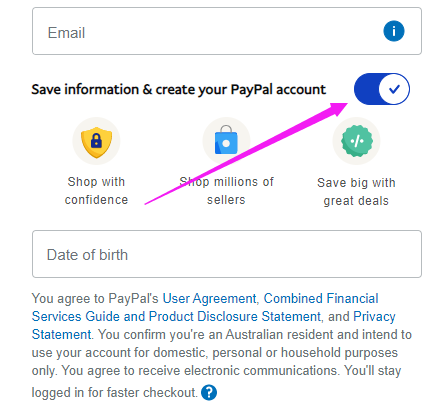Click 'Save information & create your PayPal account' heading

[x=178, y=89]
